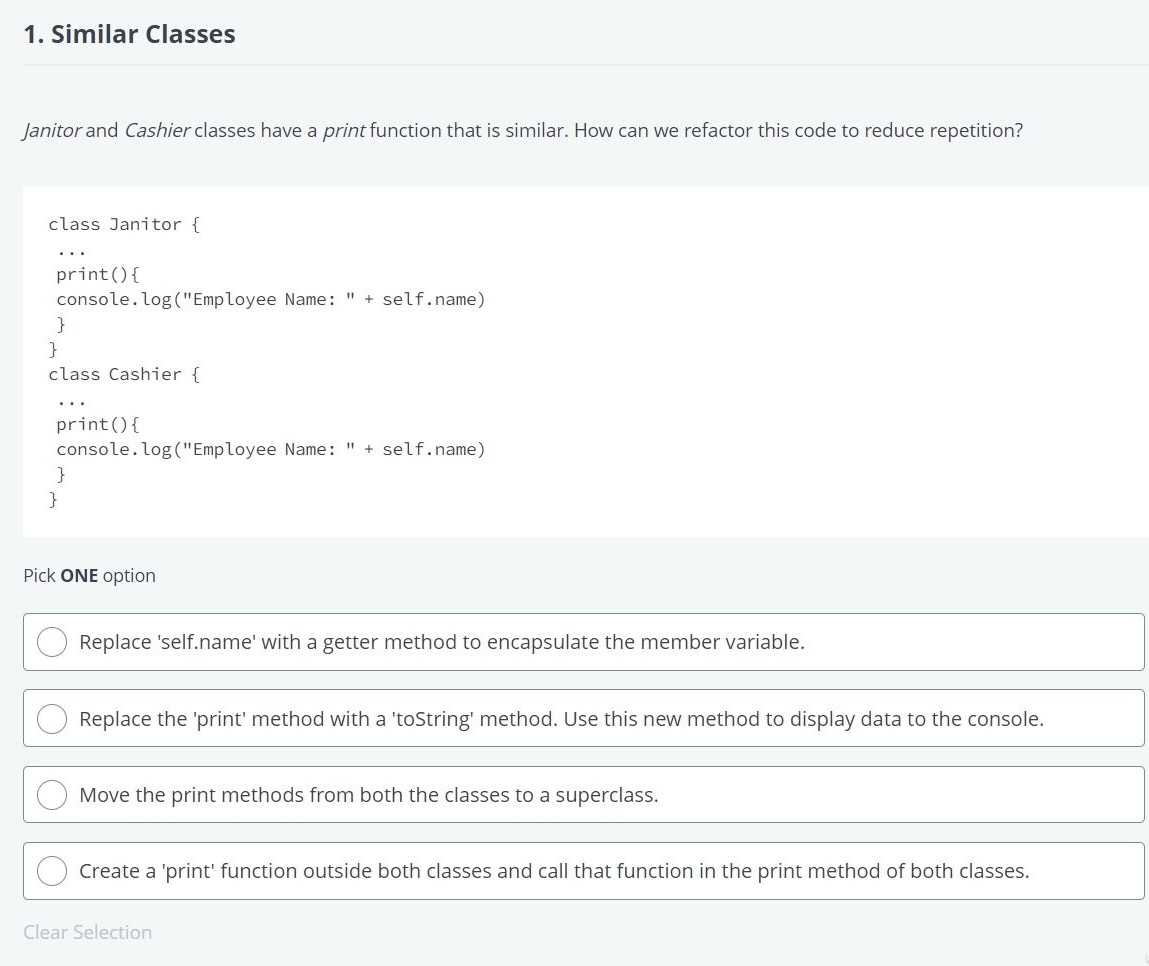Select the getter method encapsulation radio button
Viewport: 1149px width, 966px height.
click(x=52, y=642)
